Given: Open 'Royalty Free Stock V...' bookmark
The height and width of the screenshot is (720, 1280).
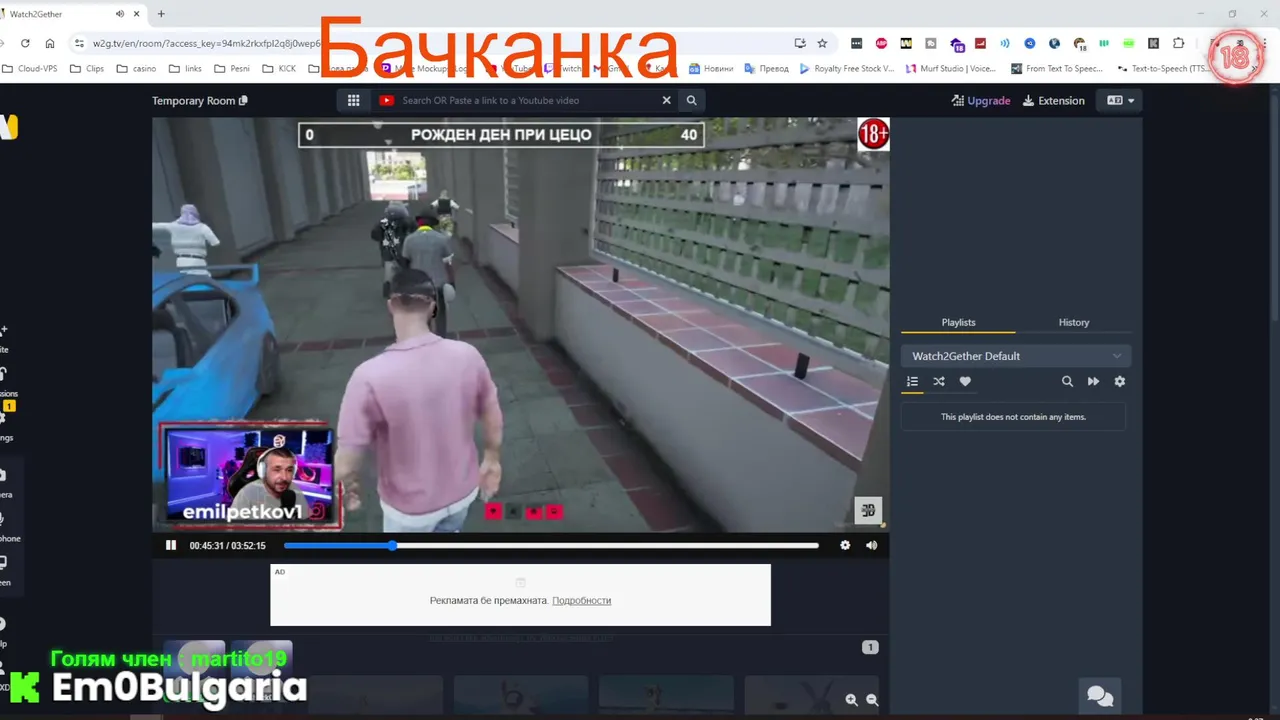Looking at the screenshot, I should (x=847, y=69).
